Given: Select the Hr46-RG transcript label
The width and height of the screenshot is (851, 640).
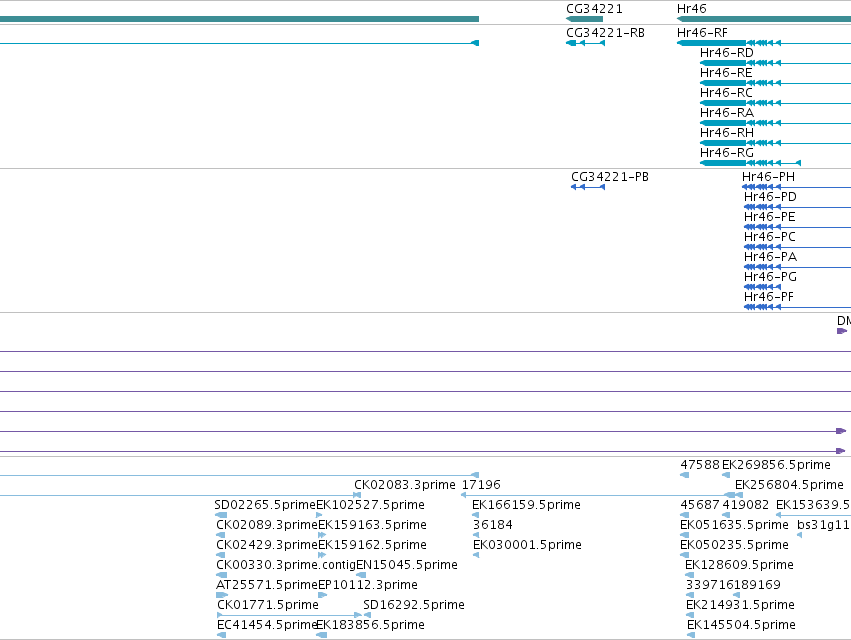Looking at the screenshot, I should point(727,153).
